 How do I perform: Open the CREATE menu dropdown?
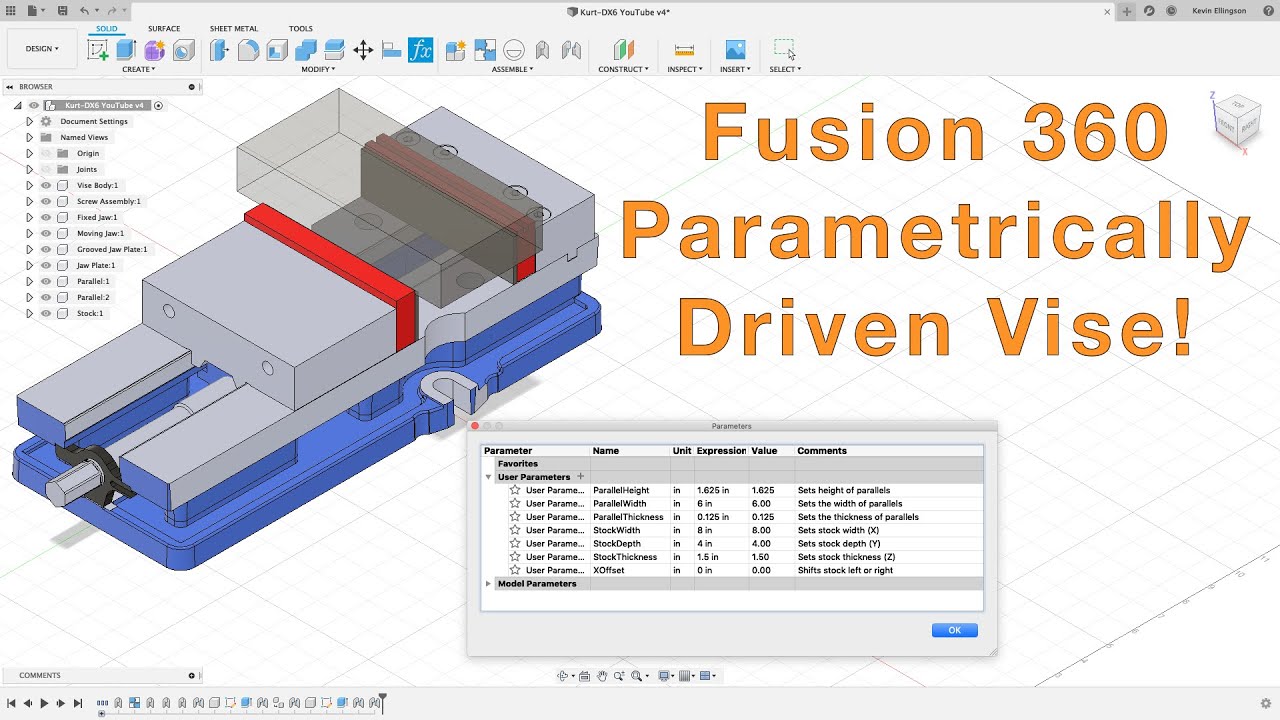[x=138, y=69]
